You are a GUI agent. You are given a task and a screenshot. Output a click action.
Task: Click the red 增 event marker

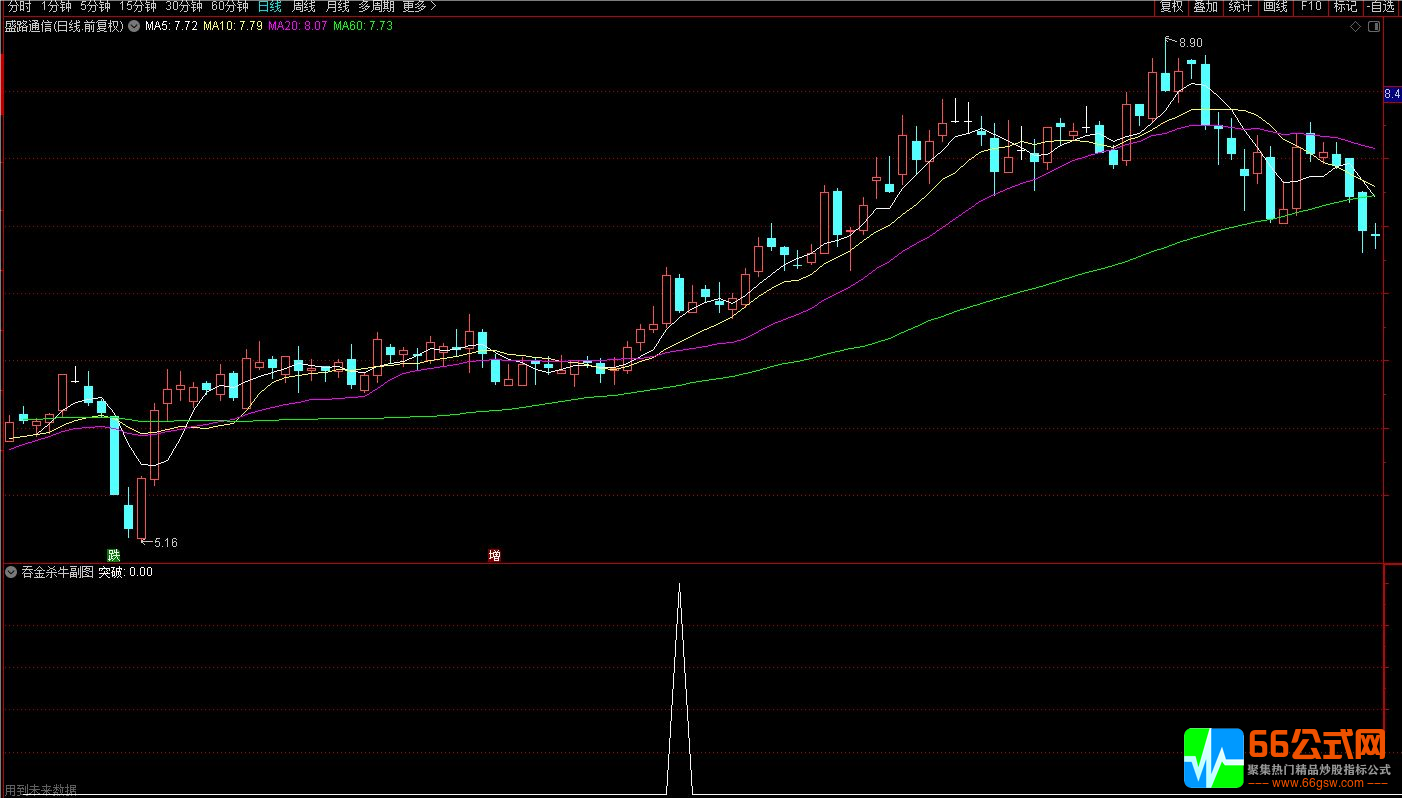point(494,555)
